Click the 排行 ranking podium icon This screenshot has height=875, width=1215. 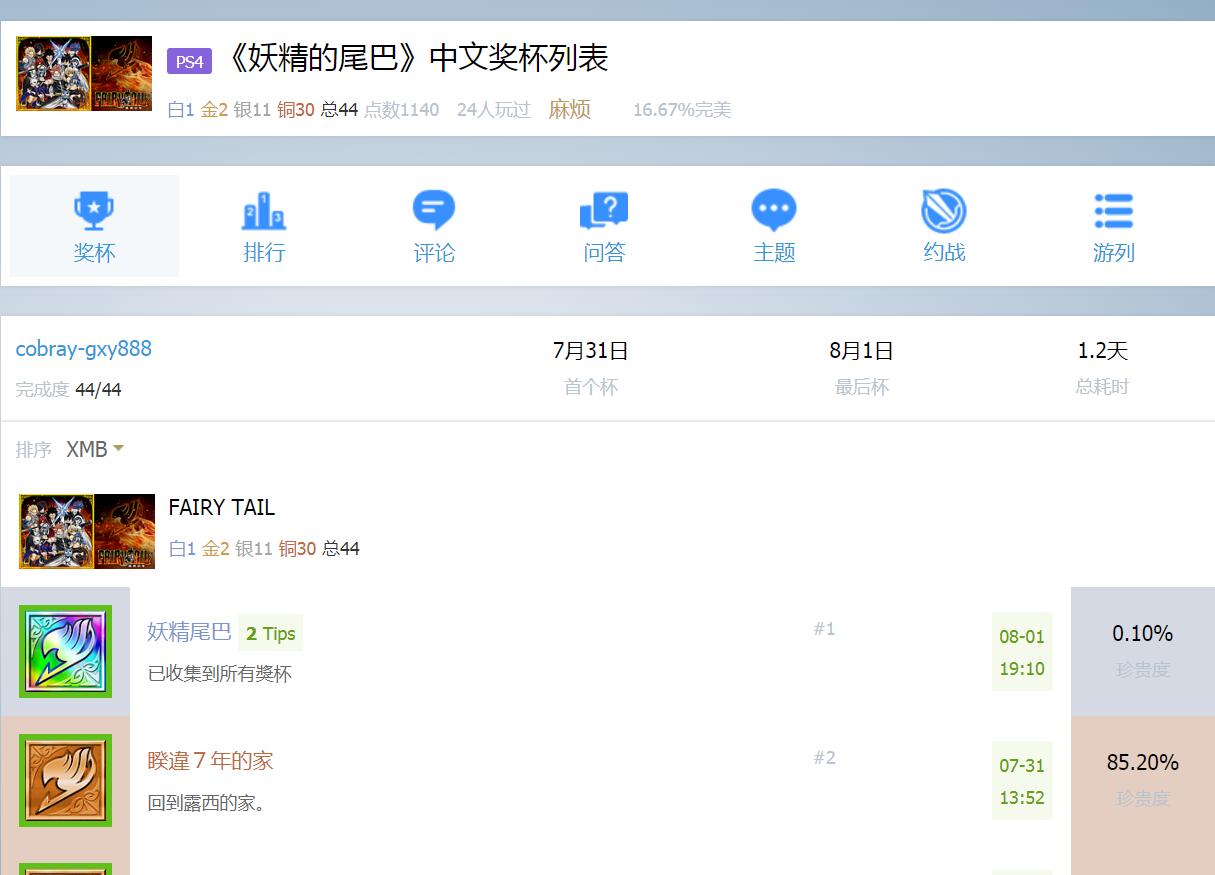tap(264, 211)
